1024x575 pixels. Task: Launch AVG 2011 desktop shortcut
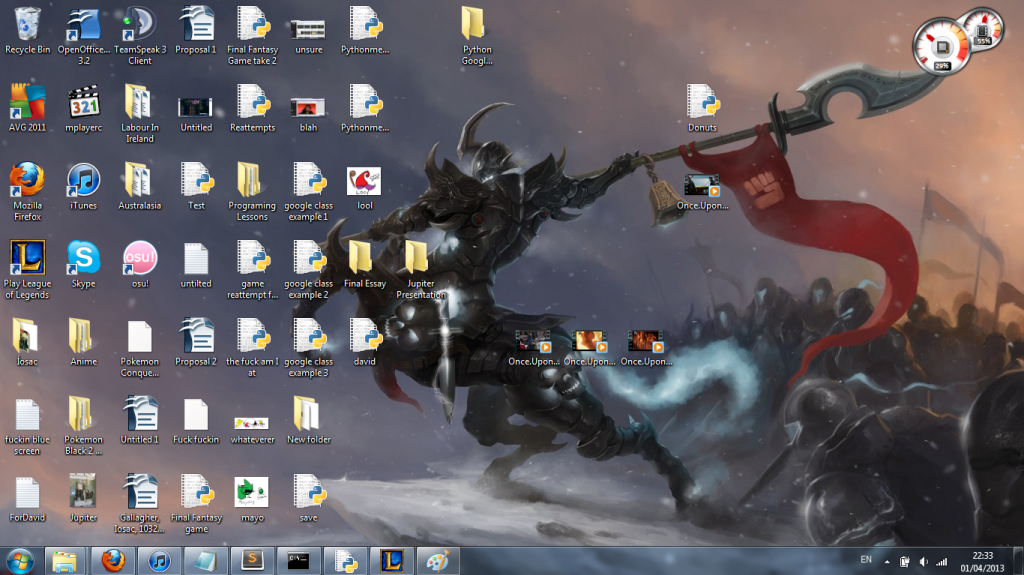[x=27, y=102]
